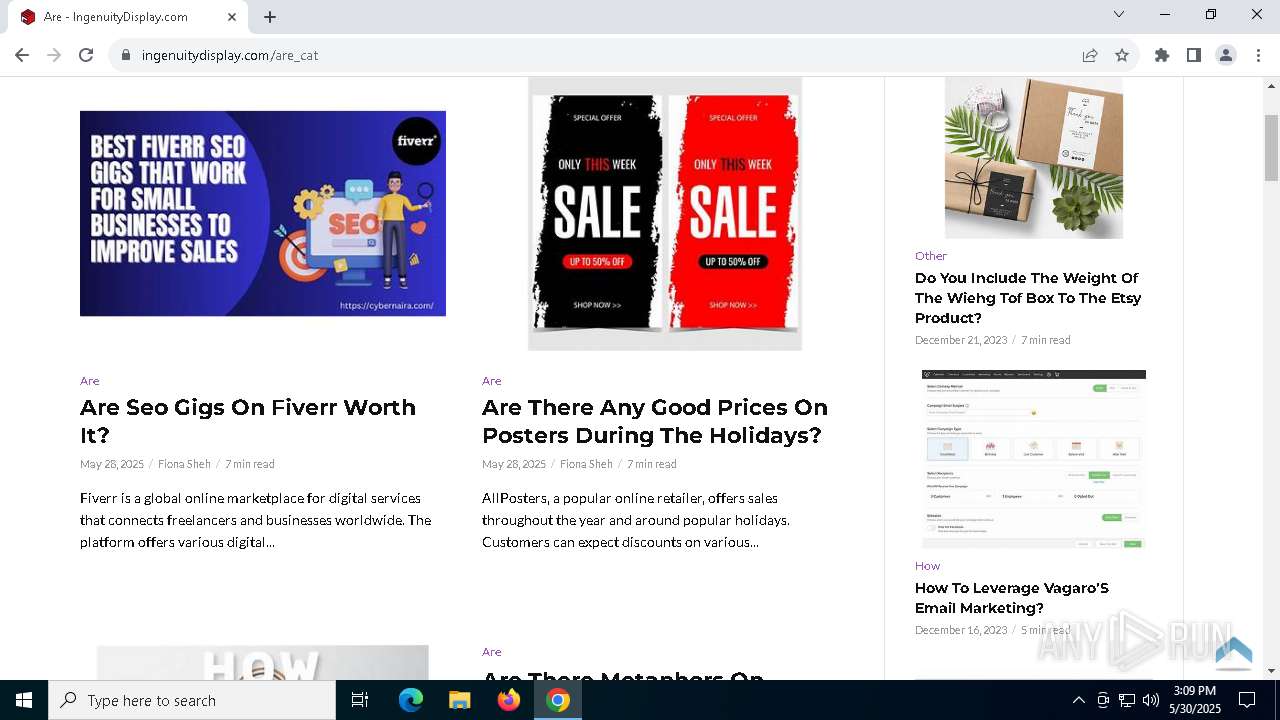Toggle the browser side panel icon
The height and width of the screenshot is (720, 1280).
tap(1194, 55)
